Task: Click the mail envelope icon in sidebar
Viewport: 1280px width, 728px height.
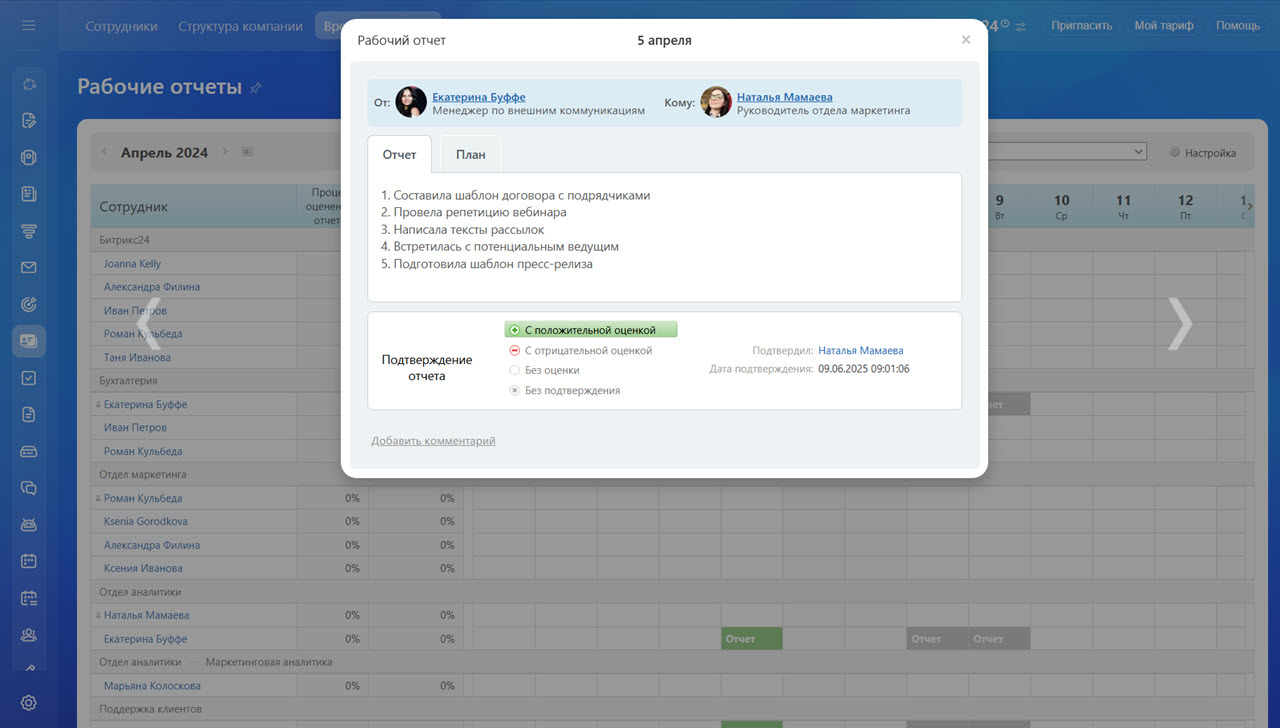Action: 29,267
